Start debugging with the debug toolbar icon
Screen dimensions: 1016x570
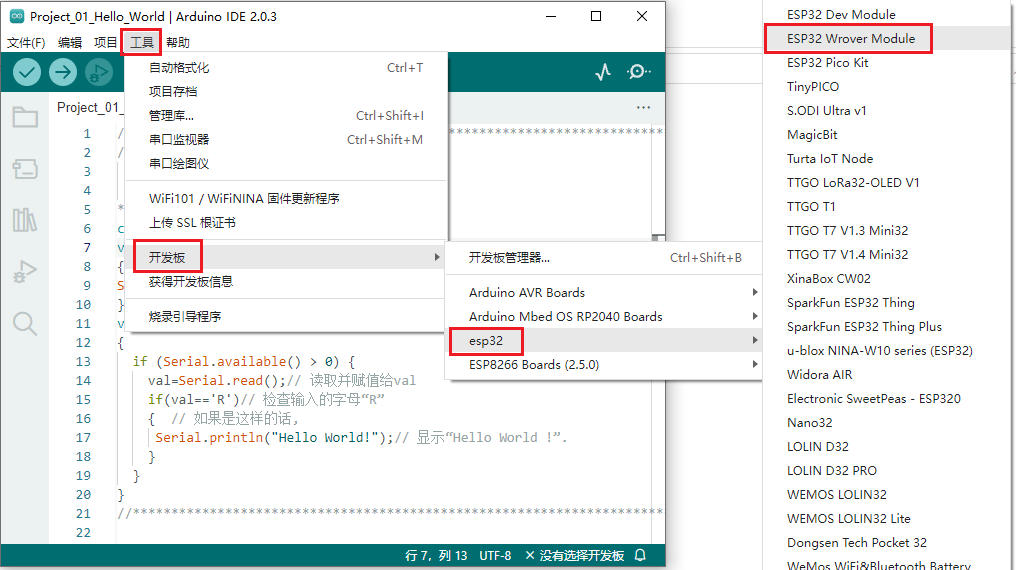[x=98, y=72]
